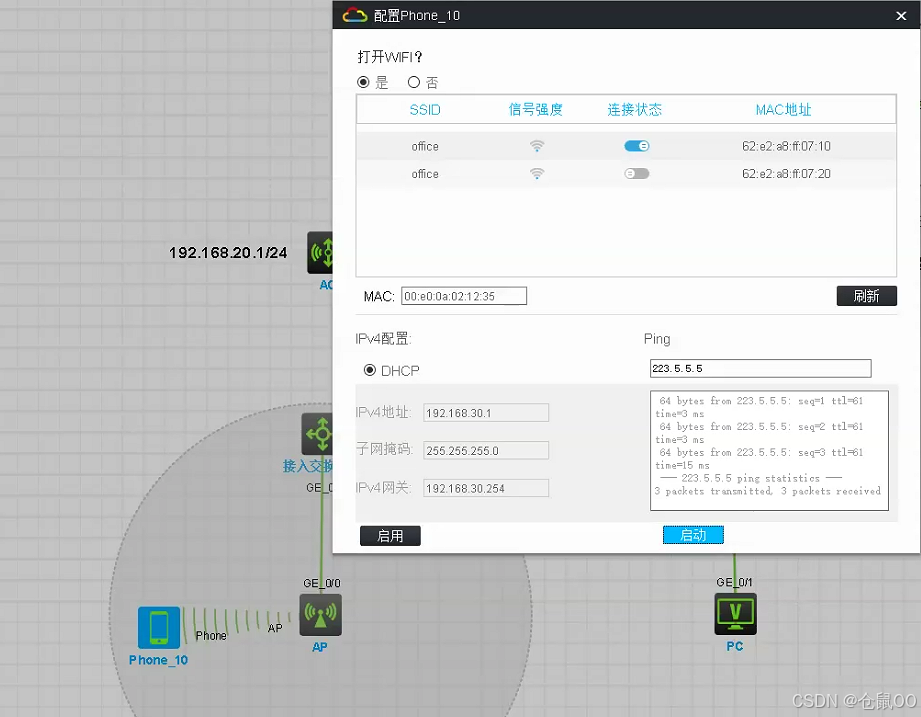Select the DHCP radio option
Viewport: 921px width, 717px height.
click(x=369, y=370)
